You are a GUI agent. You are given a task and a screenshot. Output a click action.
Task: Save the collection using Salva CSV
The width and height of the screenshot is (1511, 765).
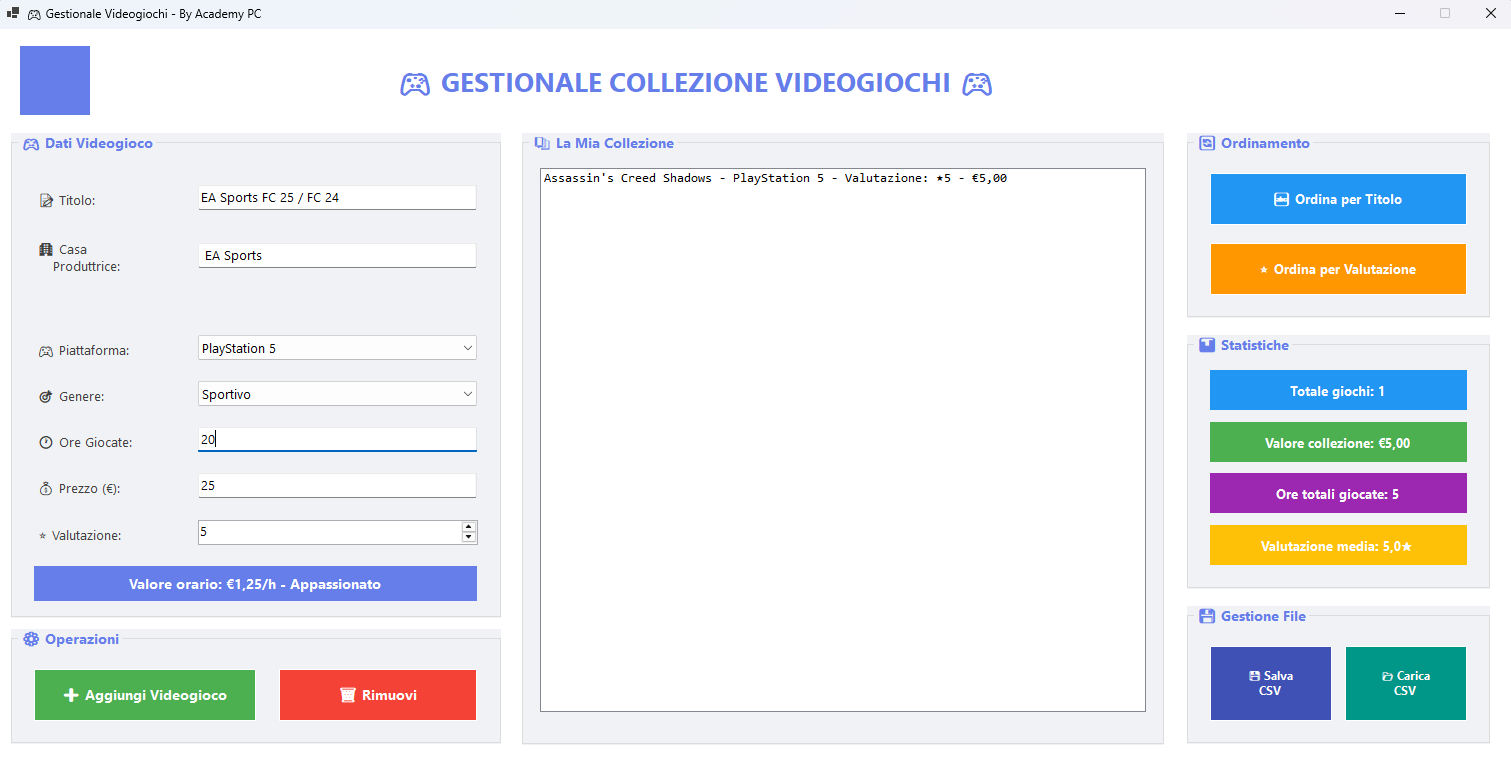click(1271, 683)
